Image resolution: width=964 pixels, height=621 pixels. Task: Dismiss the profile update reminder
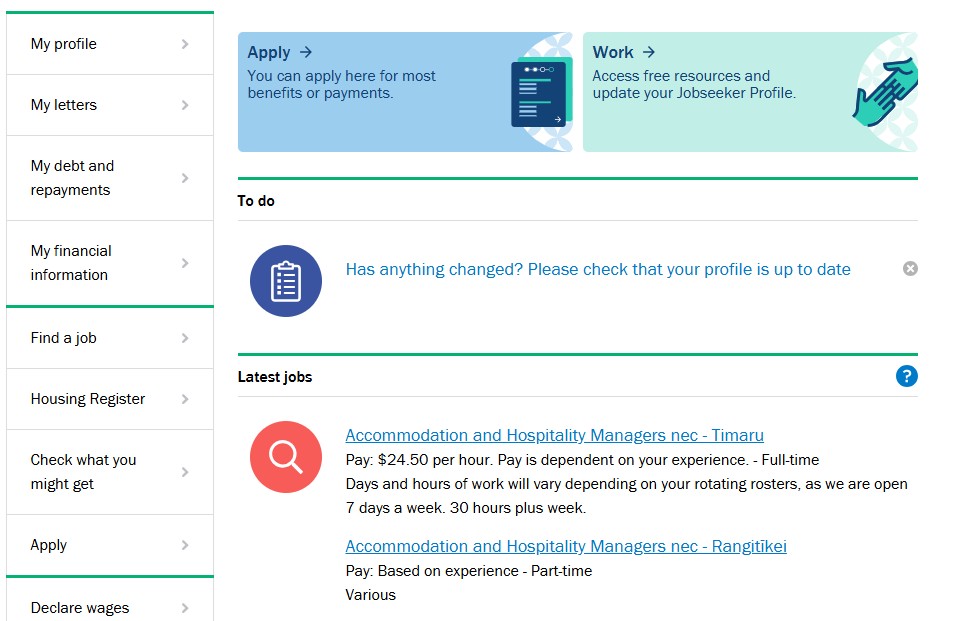910,268
